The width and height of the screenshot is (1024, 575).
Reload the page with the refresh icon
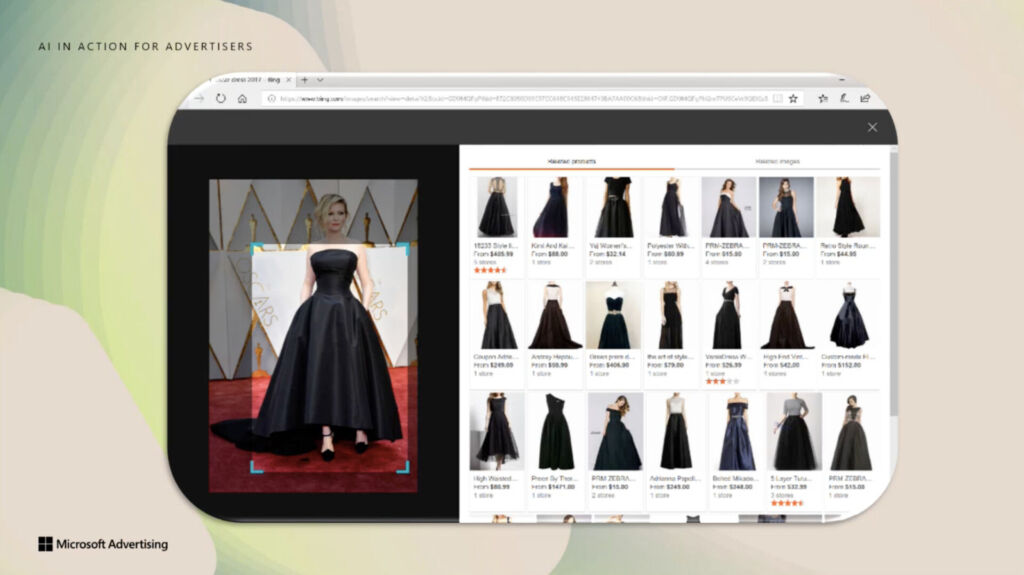(x=221, y=99)
